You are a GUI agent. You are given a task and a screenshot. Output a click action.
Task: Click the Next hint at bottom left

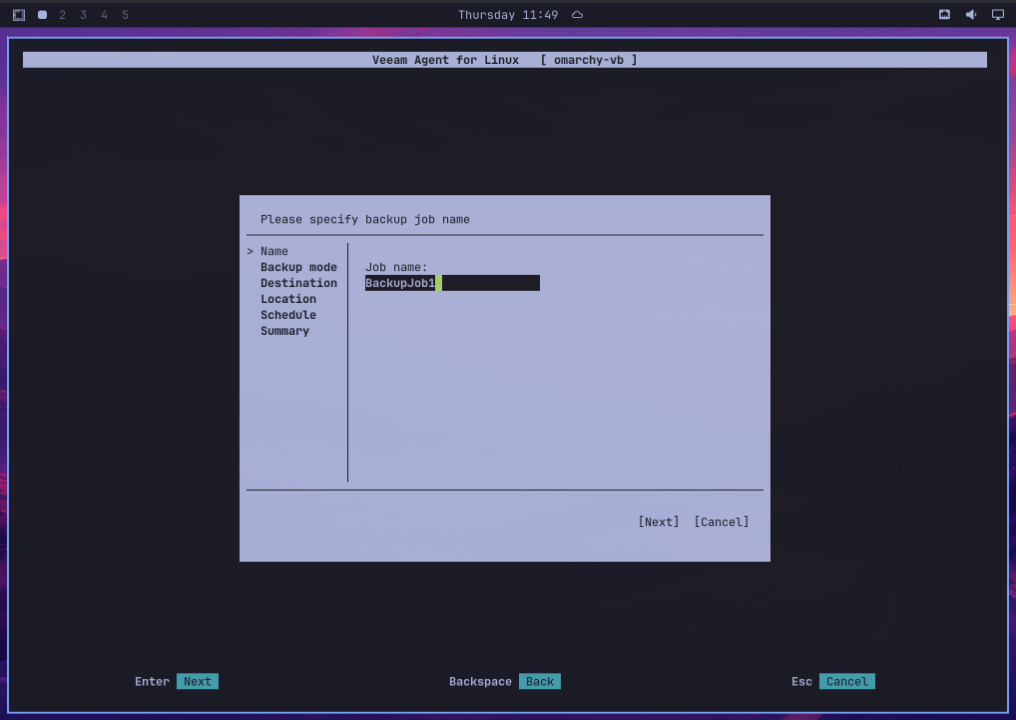tap(198, 681)
